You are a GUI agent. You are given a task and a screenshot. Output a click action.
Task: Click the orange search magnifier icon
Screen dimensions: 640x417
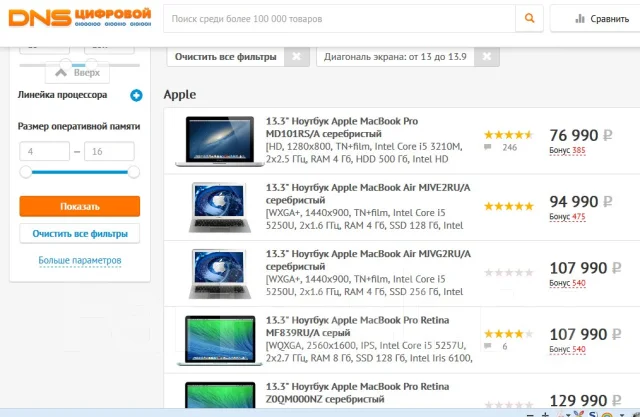[x=529, y=18]
